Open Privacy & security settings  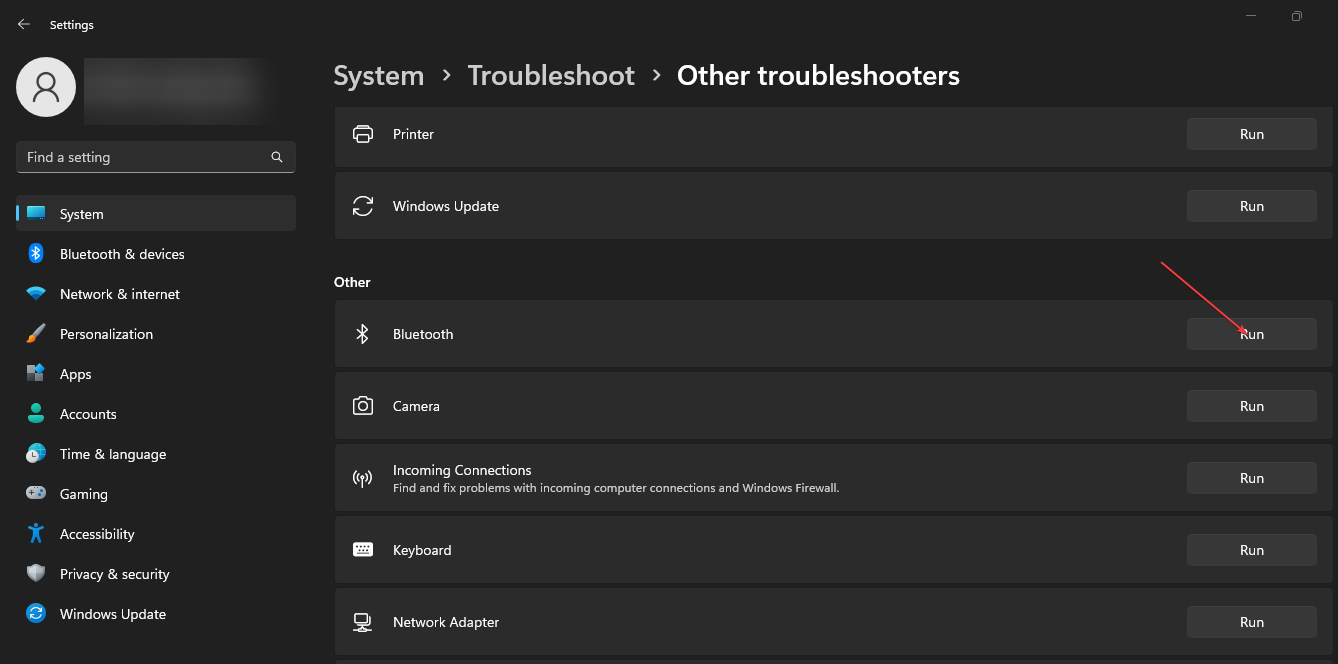[156, 574]
